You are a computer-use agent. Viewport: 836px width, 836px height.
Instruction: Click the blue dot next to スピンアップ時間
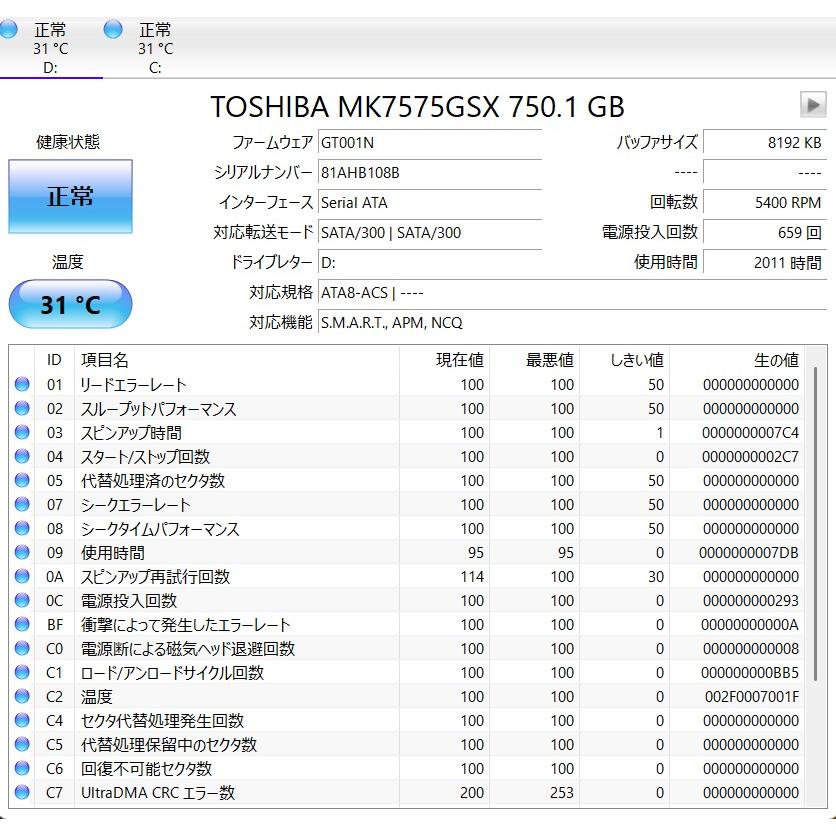(24, 433)
